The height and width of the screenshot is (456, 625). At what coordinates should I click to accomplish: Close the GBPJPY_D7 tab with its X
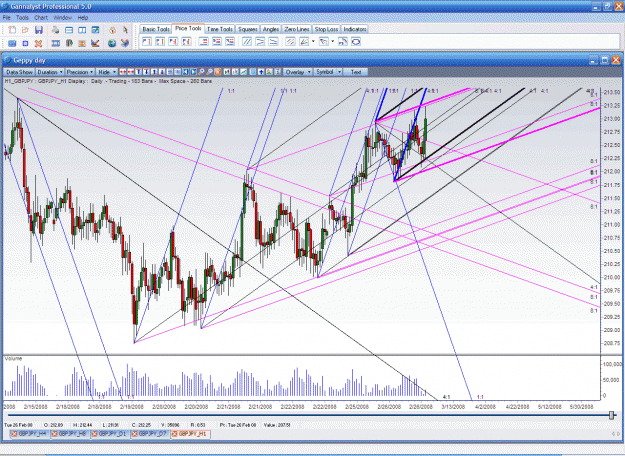tap(136, 434)
